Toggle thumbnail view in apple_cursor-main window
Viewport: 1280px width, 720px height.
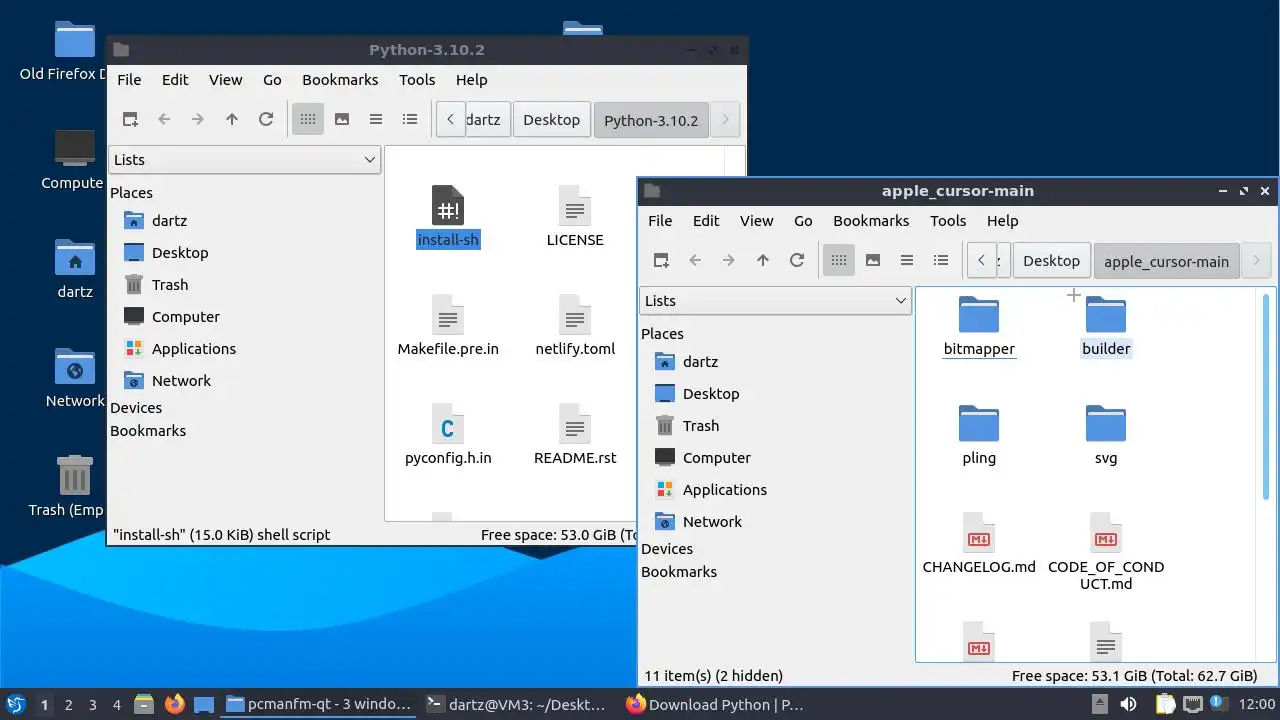tap(873, 260)
